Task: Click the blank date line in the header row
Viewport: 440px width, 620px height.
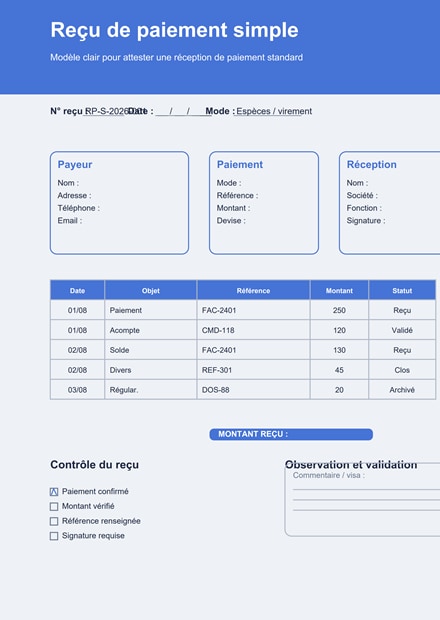Action: coord(183,112)
